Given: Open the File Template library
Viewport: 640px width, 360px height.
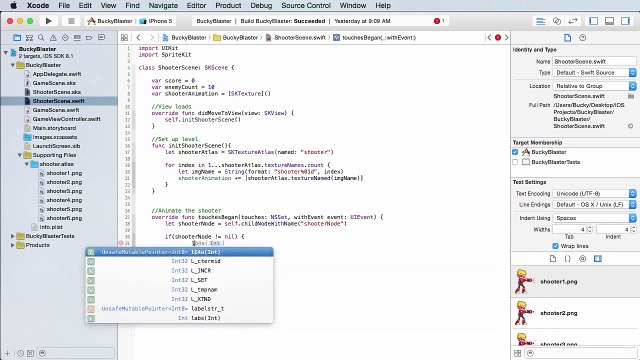Looking at the screenshot, I should point(553,259).
